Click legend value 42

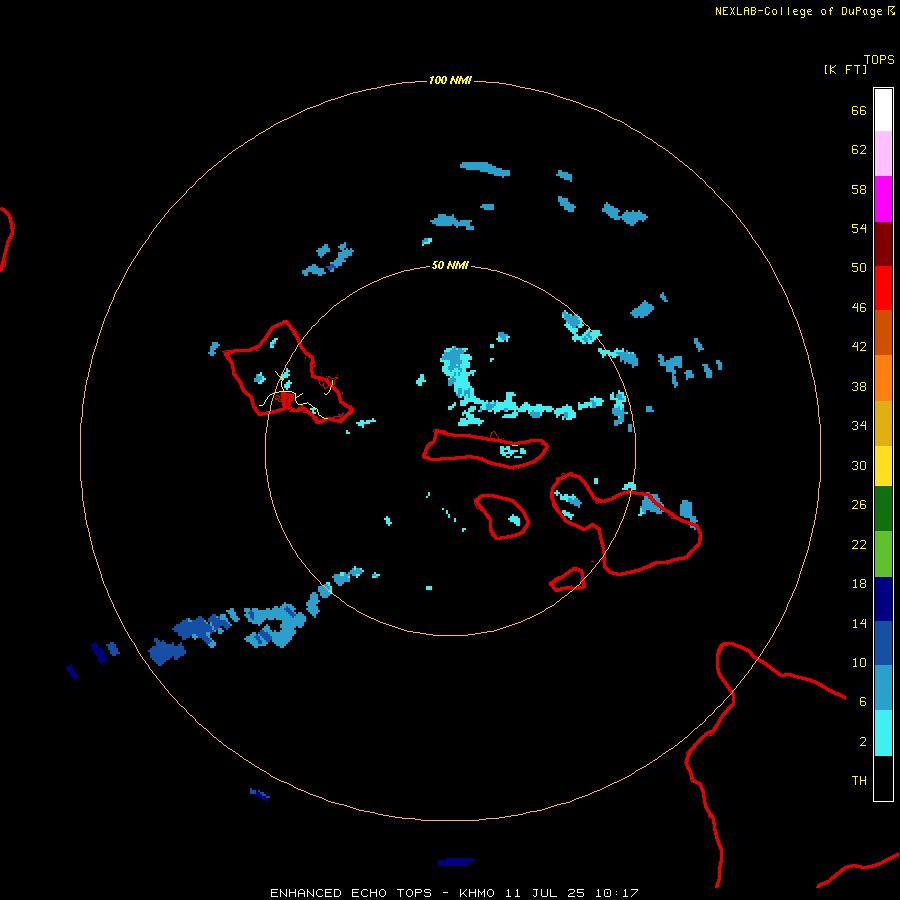(859, 346)
